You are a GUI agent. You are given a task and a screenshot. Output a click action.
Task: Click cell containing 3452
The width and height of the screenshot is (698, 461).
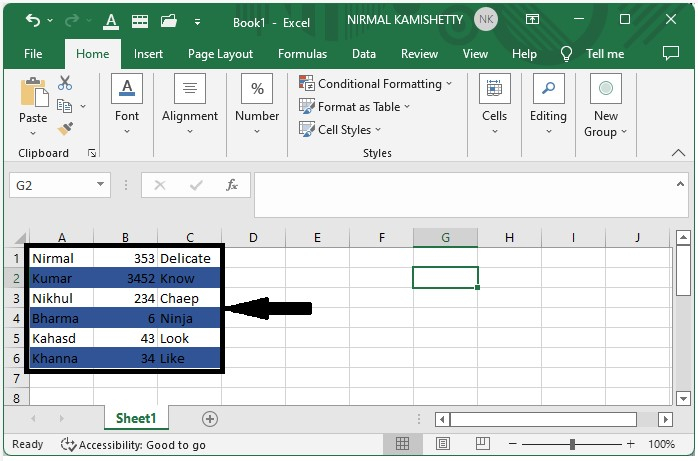(126, 279)
